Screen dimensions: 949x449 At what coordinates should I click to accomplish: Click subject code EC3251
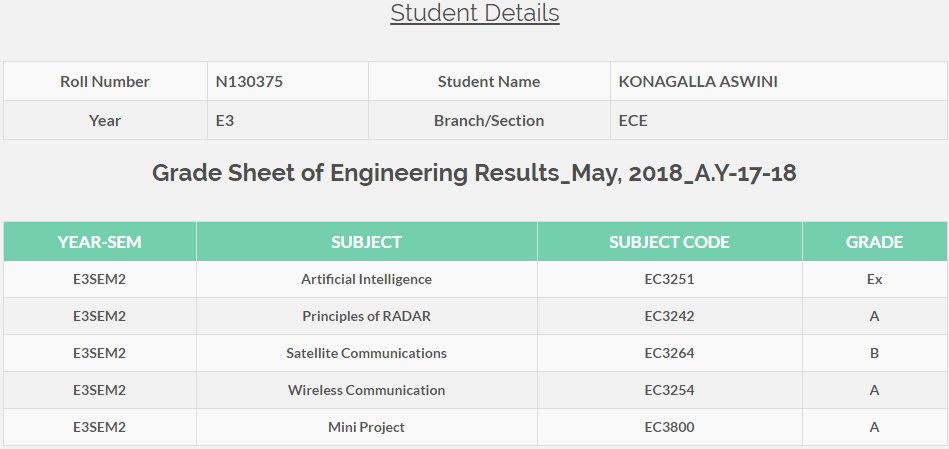click(669, 280)
